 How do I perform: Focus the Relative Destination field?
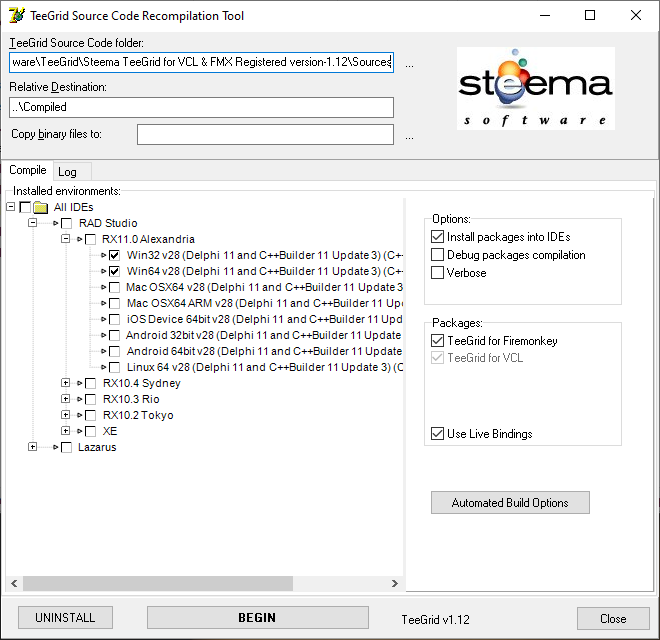coord(201,107)
